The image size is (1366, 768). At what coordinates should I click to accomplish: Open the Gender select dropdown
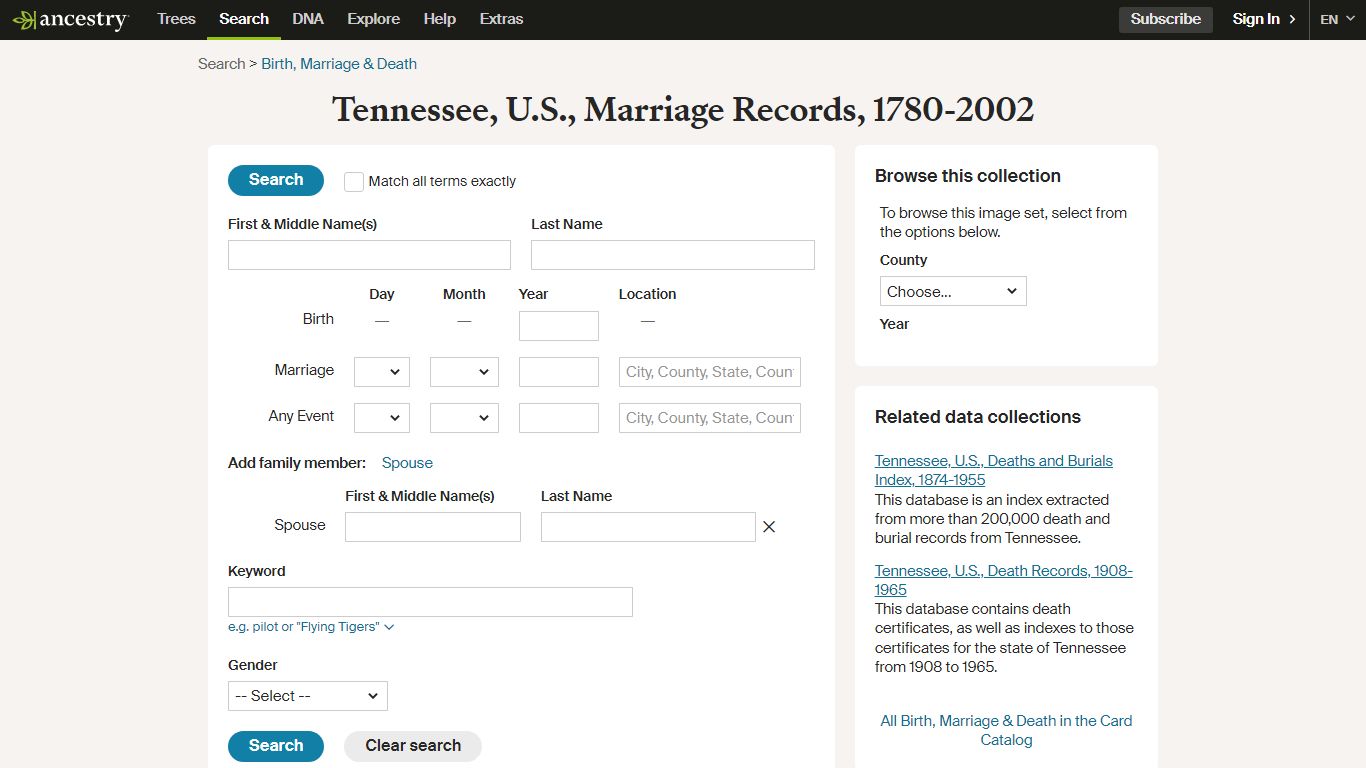(308, 696)
